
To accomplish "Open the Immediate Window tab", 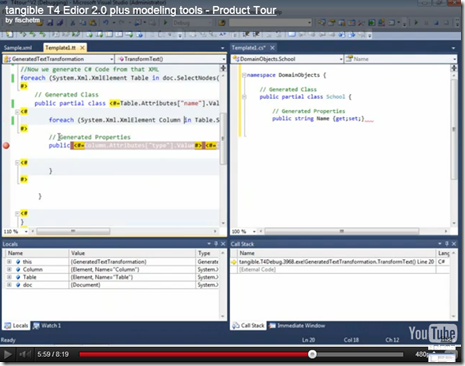I will pyautogui.click(x=297, y=326).
